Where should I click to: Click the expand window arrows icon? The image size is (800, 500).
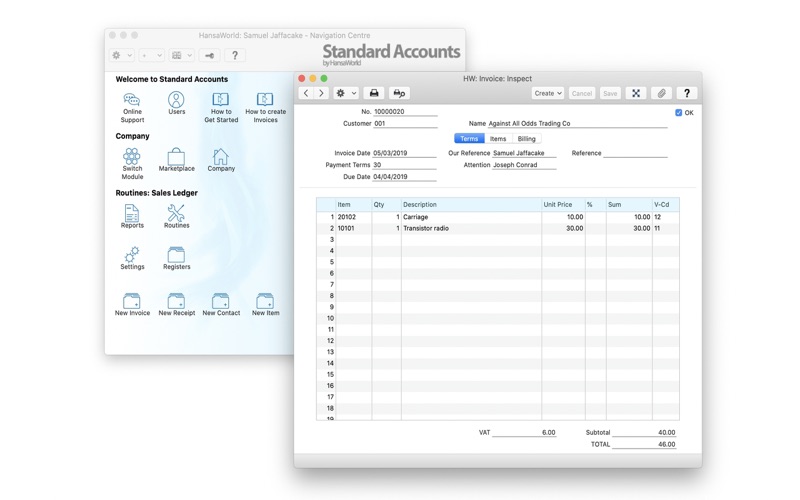coord(636,93)
